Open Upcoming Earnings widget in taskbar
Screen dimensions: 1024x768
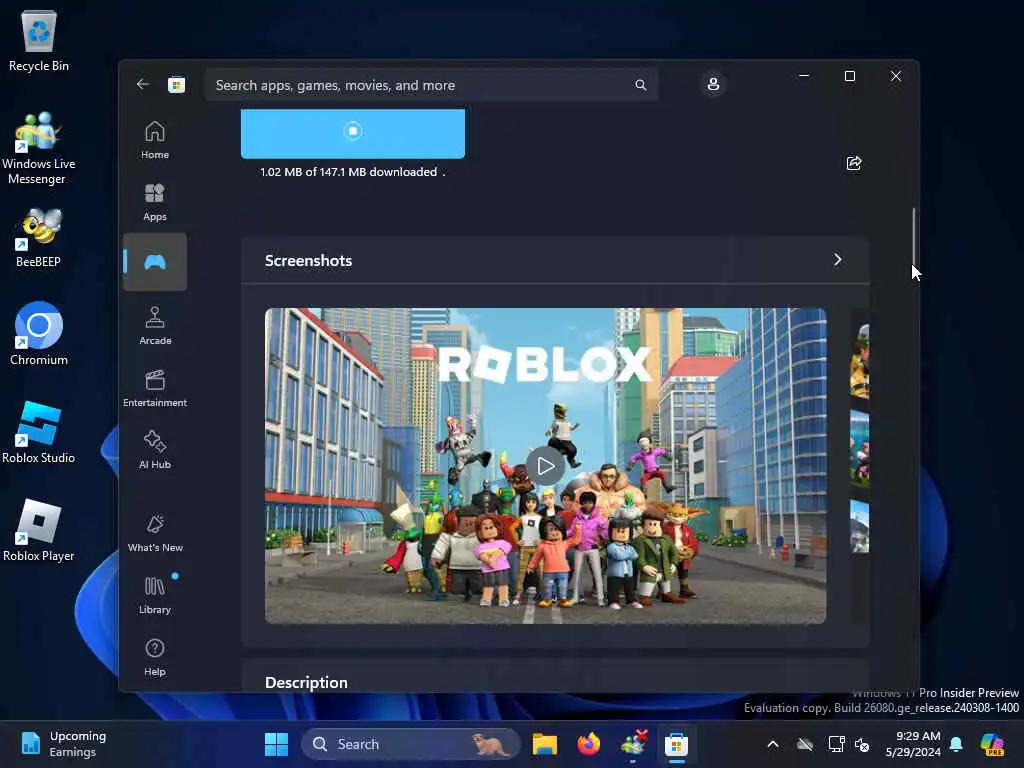63,744
